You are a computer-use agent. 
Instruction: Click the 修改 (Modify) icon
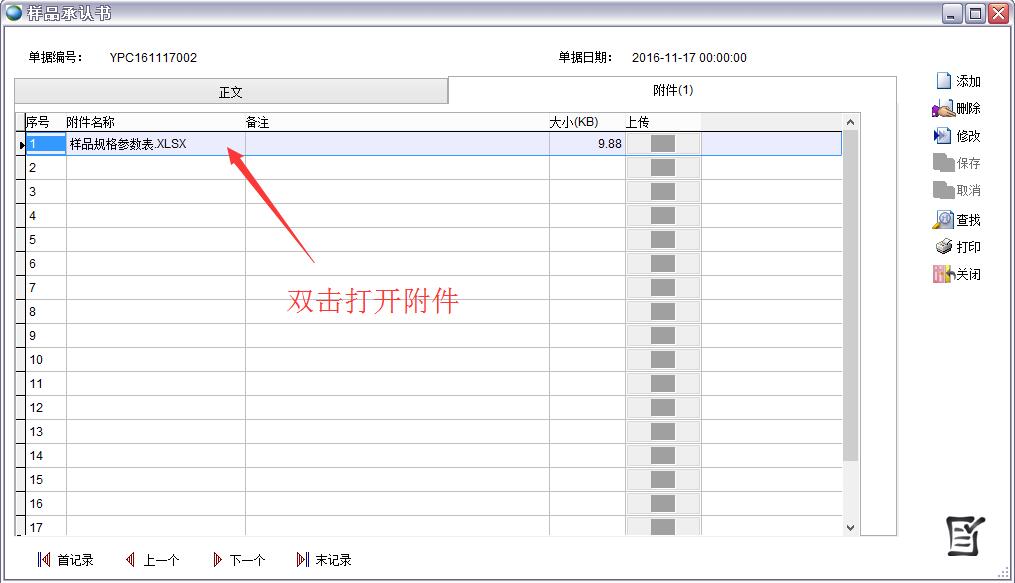(945, 136)
